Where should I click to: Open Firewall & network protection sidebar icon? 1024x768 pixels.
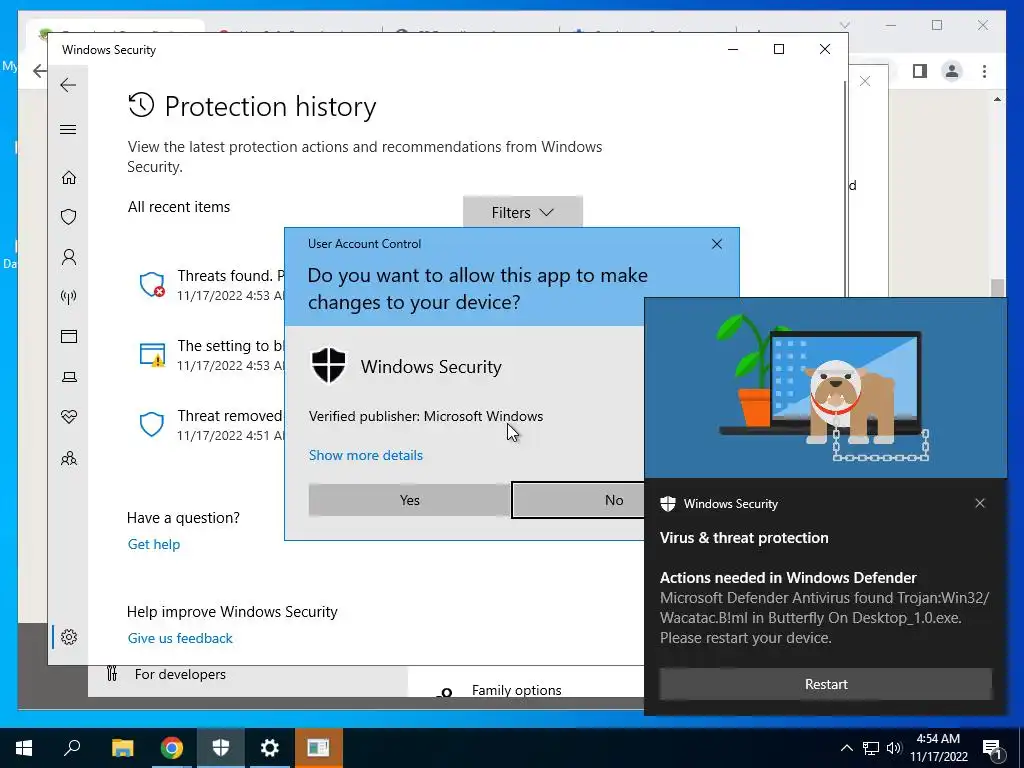point(69,297)
